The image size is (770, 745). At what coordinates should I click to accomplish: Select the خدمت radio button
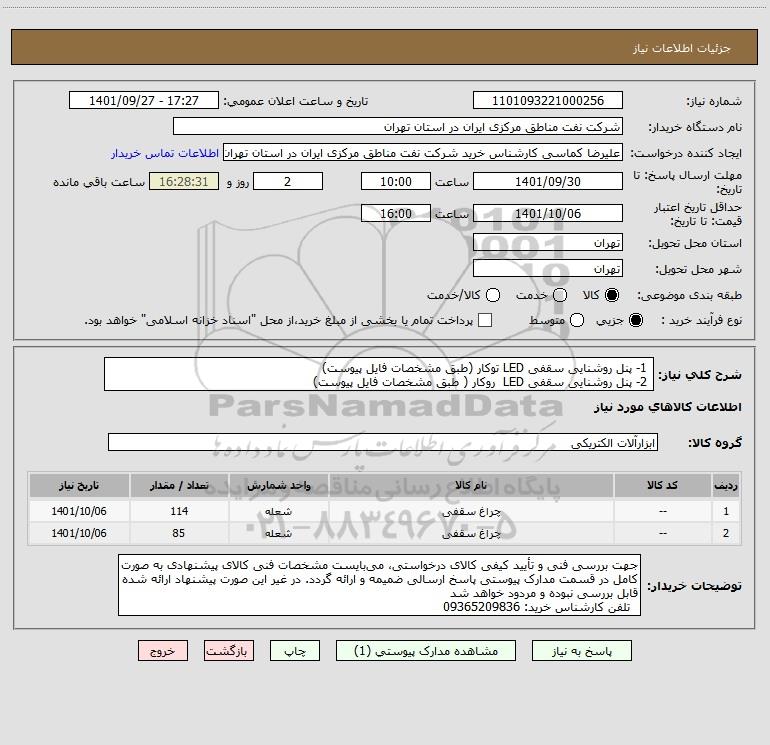tap(560, 295)
